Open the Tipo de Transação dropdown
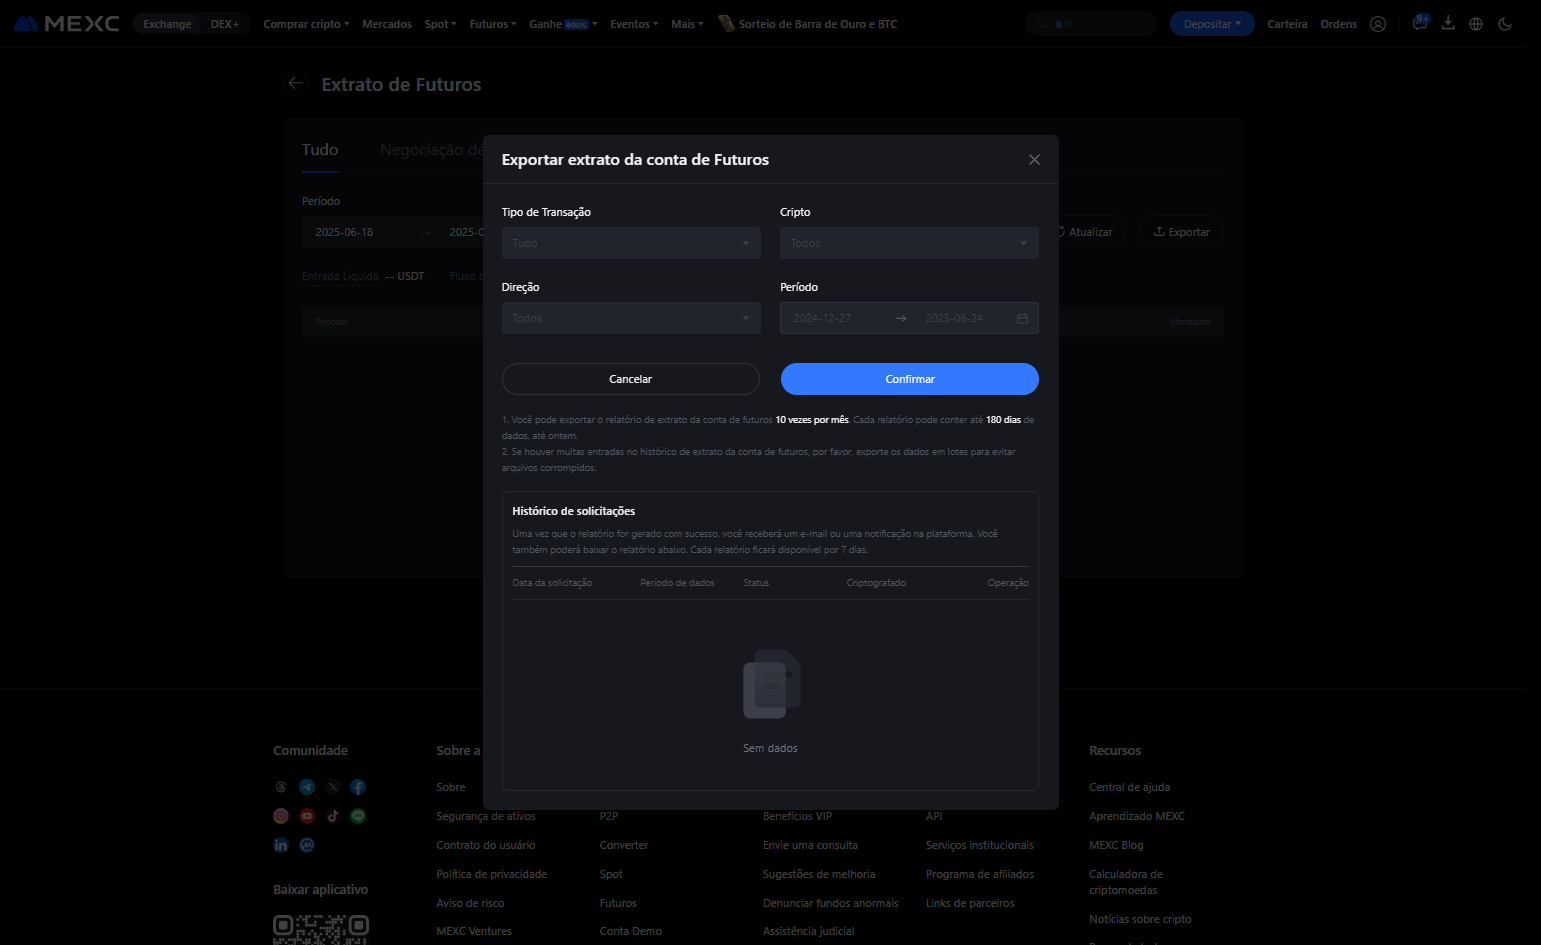This screenshot has width=1541, height=945. (631, 243)
